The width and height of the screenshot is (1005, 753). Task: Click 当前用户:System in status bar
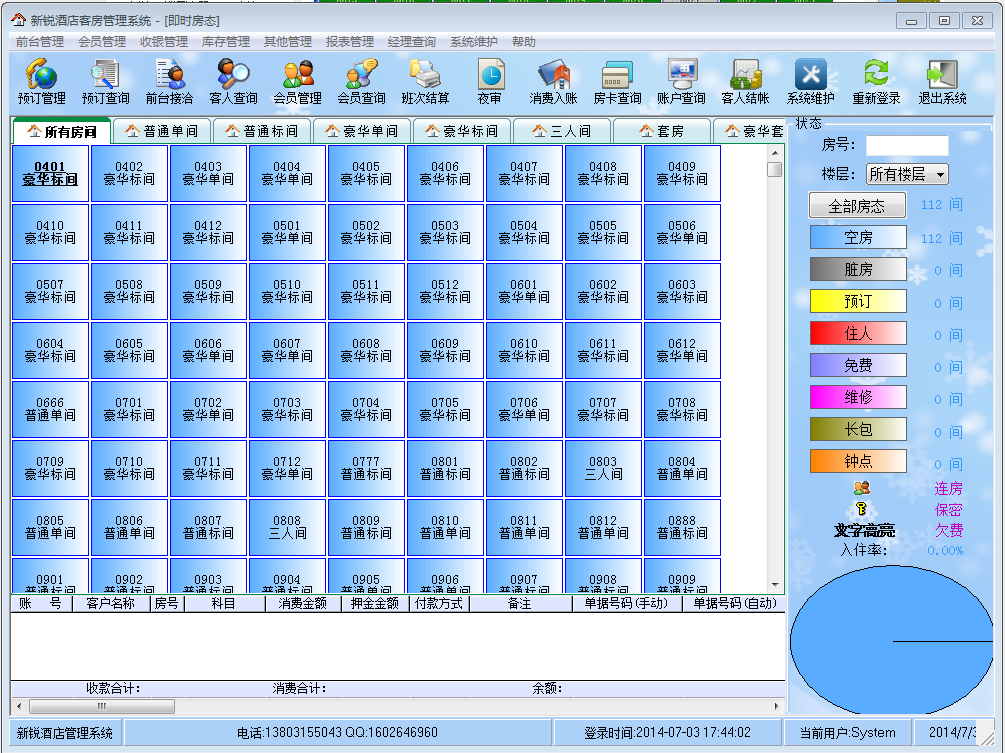pyautogui.click(x=847, y=732)
